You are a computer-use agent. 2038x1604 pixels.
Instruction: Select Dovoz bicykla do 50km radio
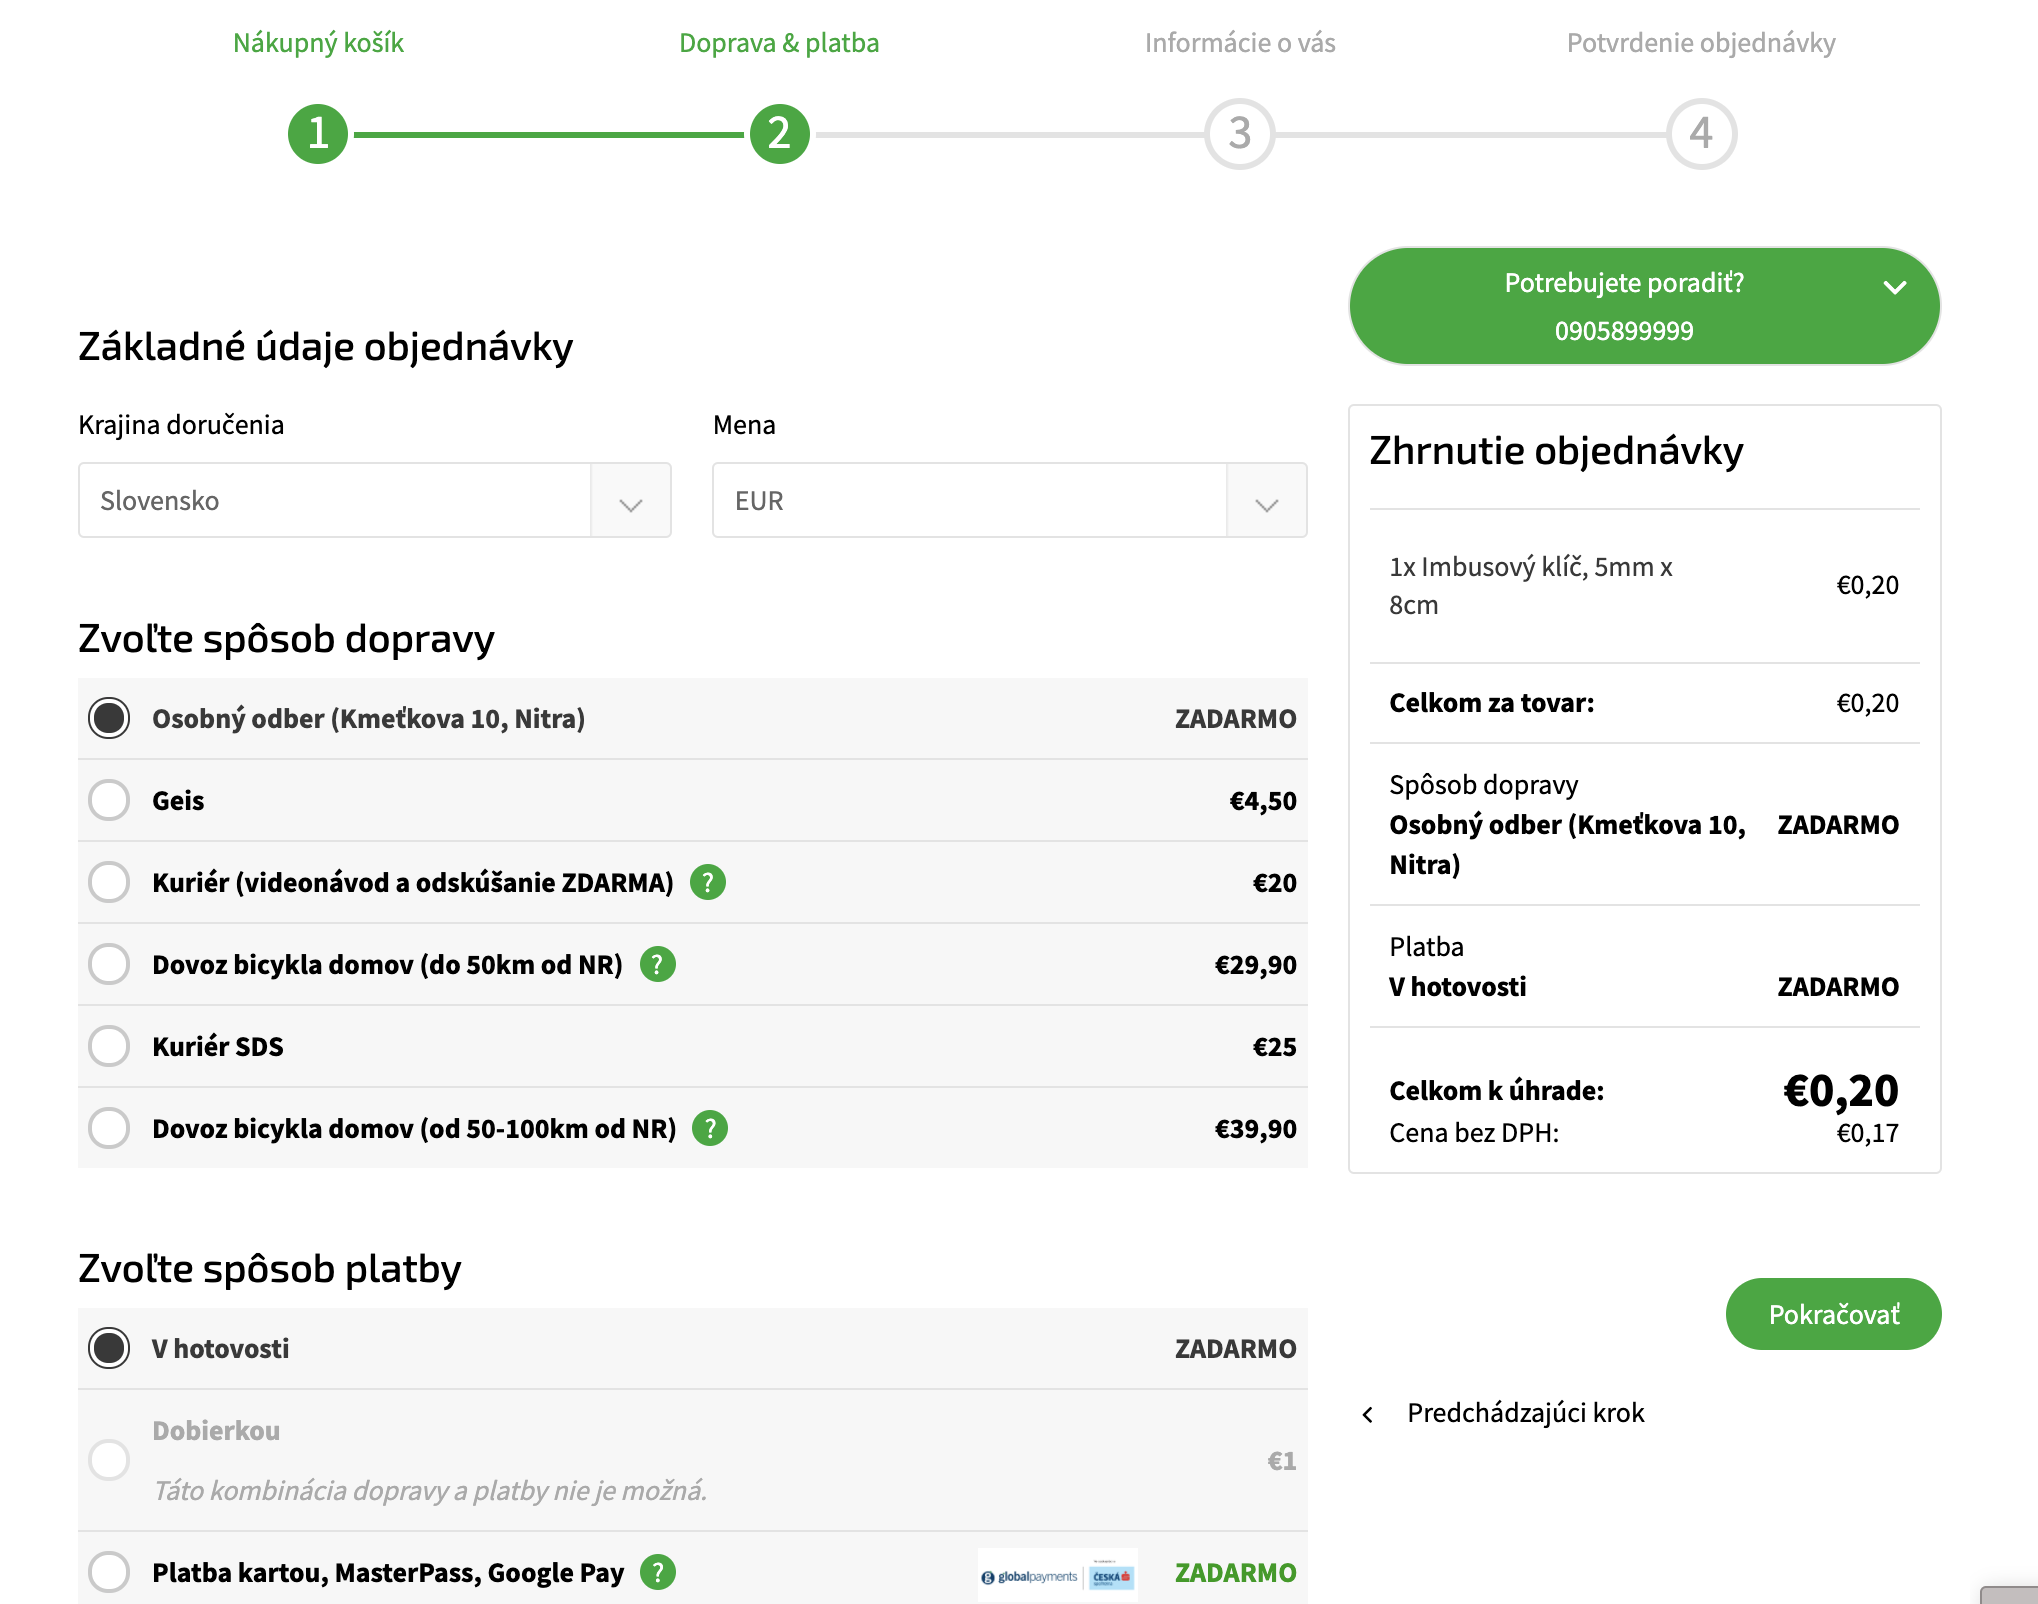point(109,964)
